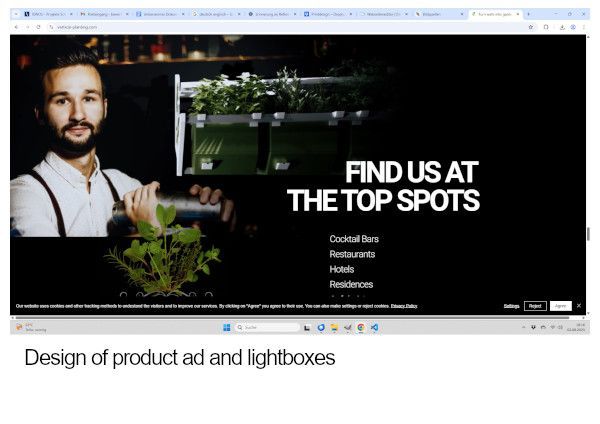The width and height of the screenshot is (600, 424).
Task: Open cookie Settings link
Action: tap(511, 306)
